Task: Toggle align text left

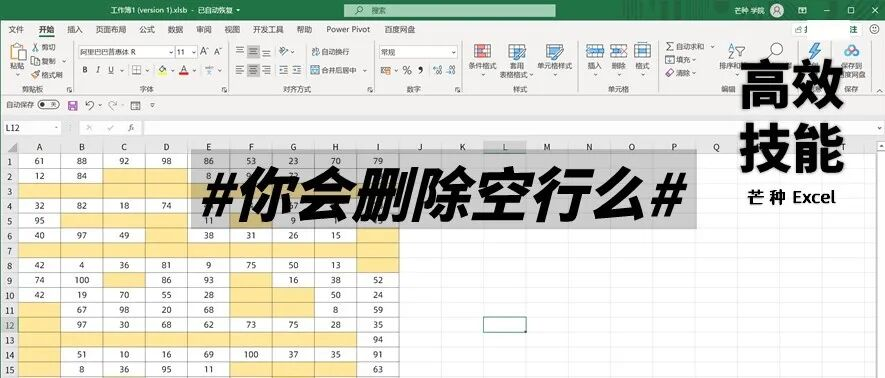Action: tap(240, 70)
